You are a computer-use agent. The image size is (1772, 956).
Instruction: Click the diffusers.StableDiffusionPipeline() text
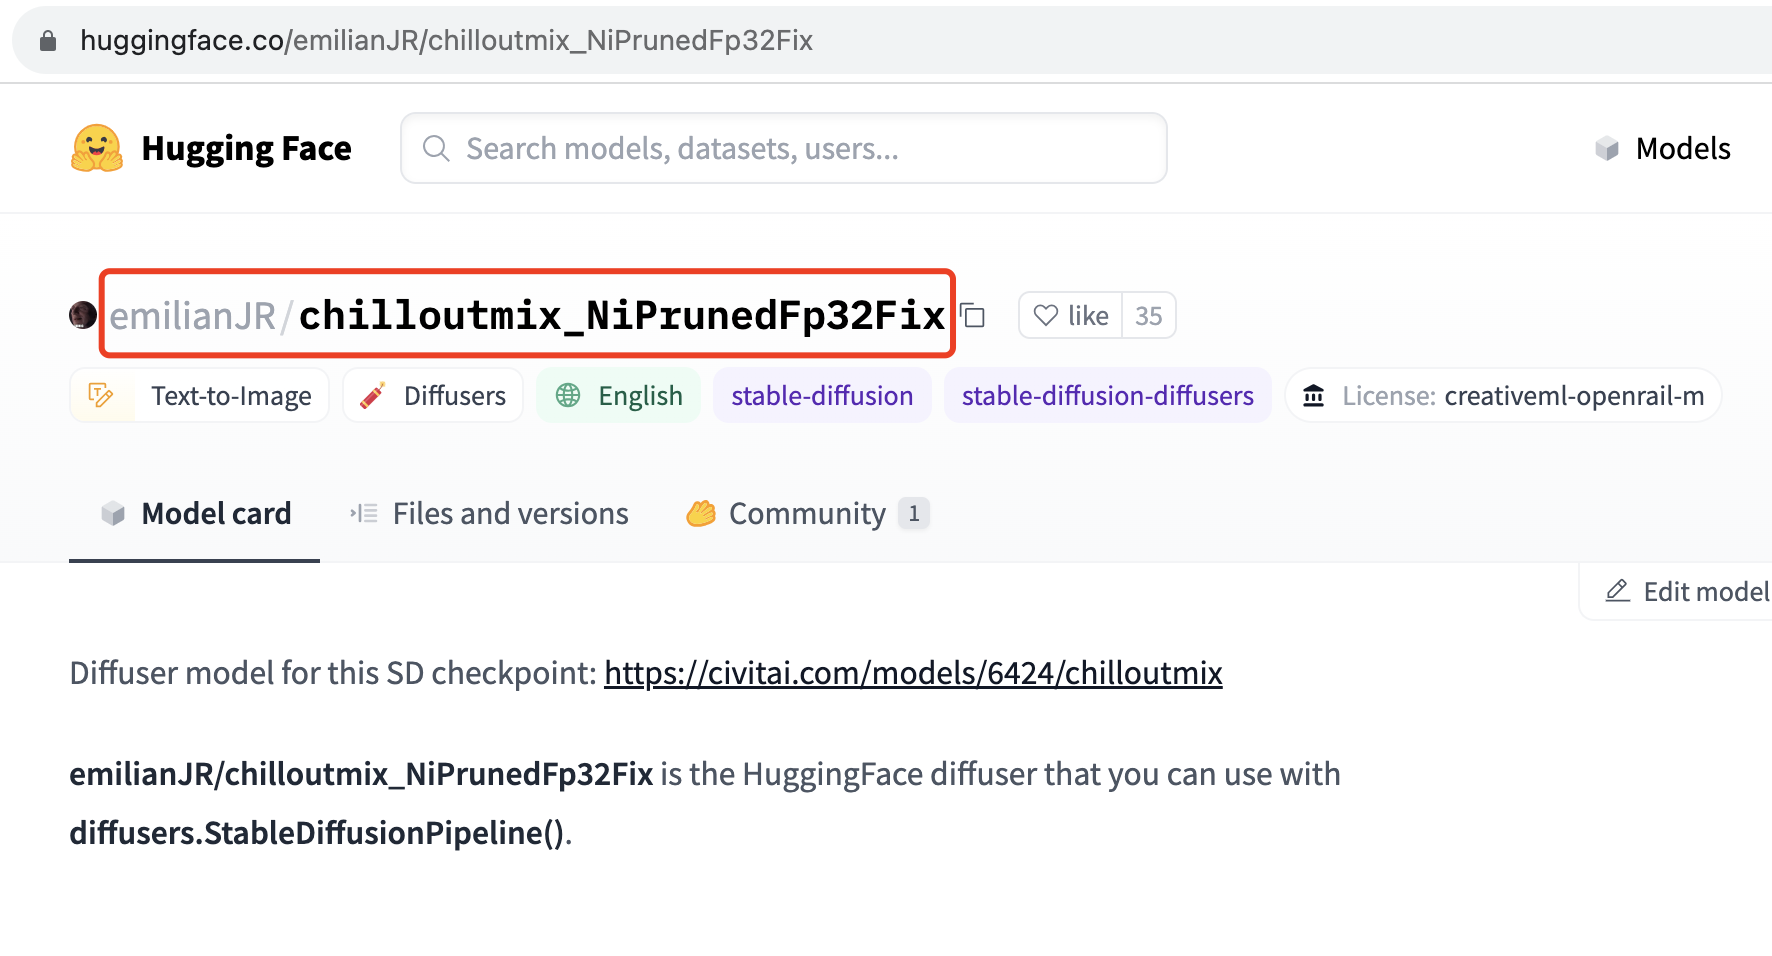317,833
